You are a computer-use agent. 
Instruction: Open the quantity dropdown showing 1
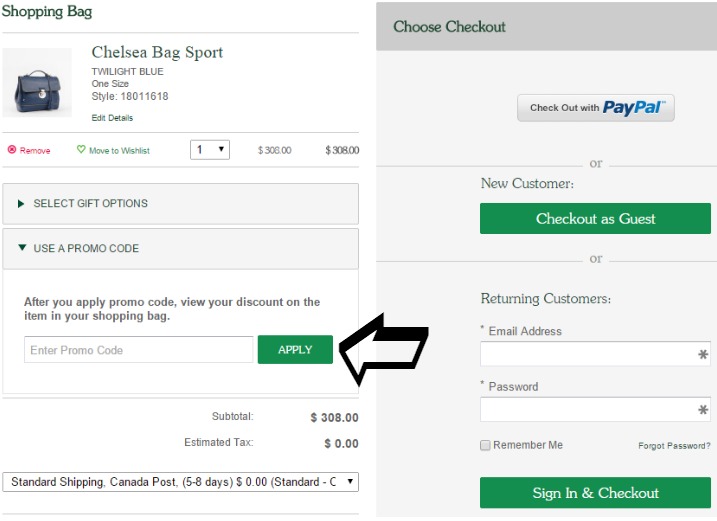[x=210, y=150]
